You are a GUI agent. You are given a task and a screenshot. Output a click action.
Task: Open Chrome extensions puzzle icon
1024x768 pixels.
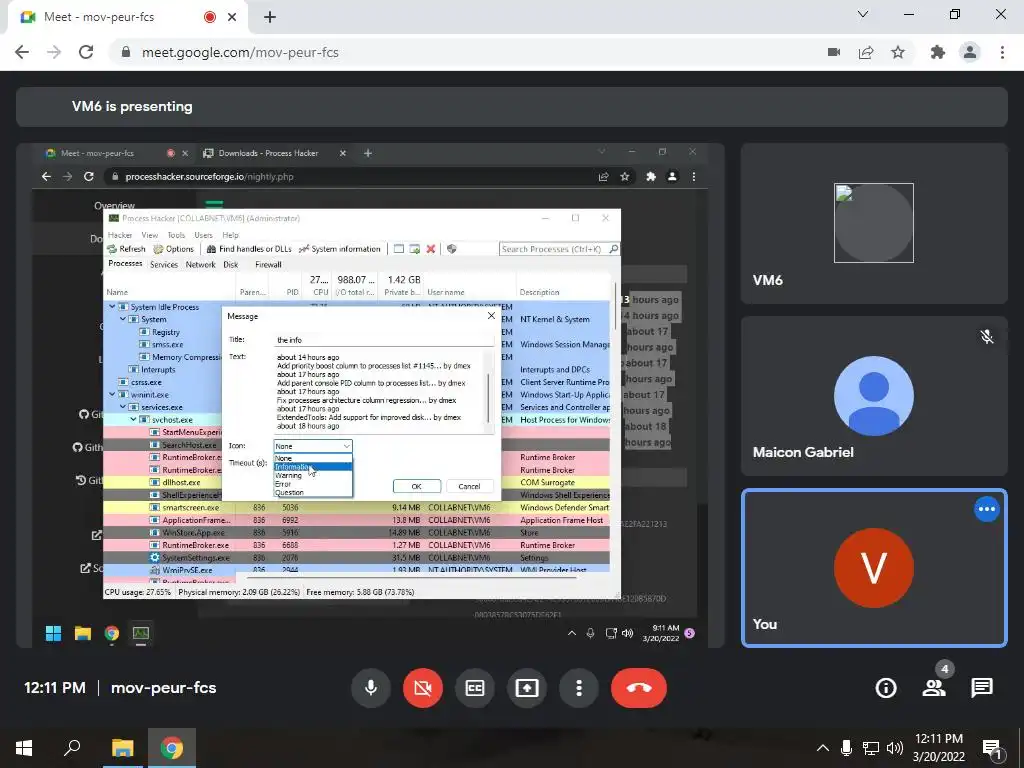(938, 52)
